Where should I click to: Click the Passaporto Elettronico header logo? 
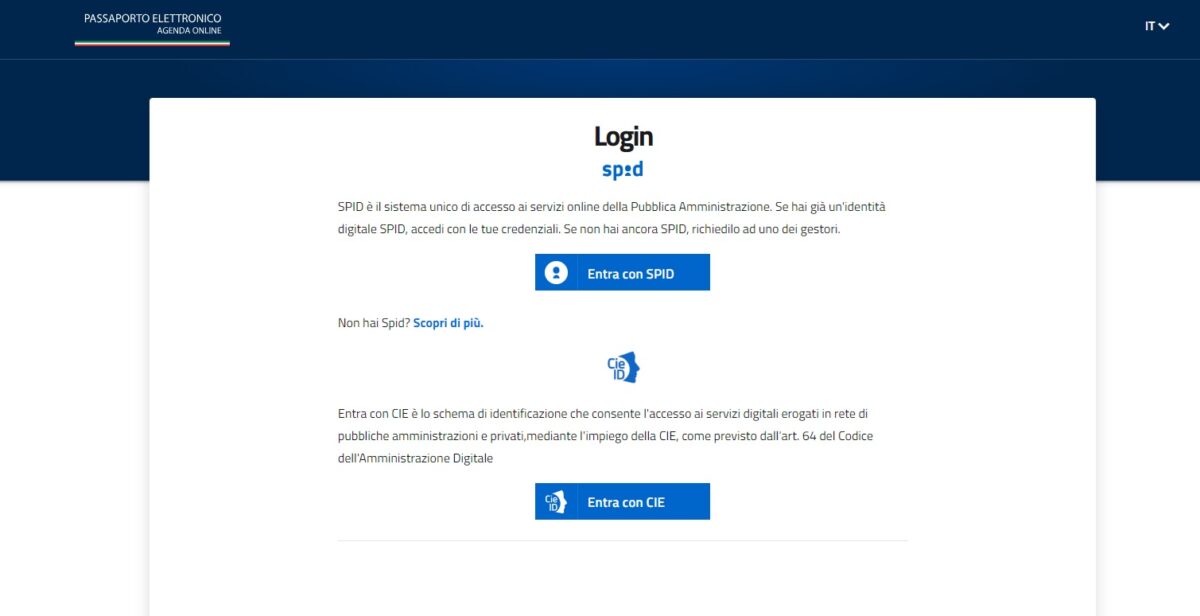coord(152,28)
